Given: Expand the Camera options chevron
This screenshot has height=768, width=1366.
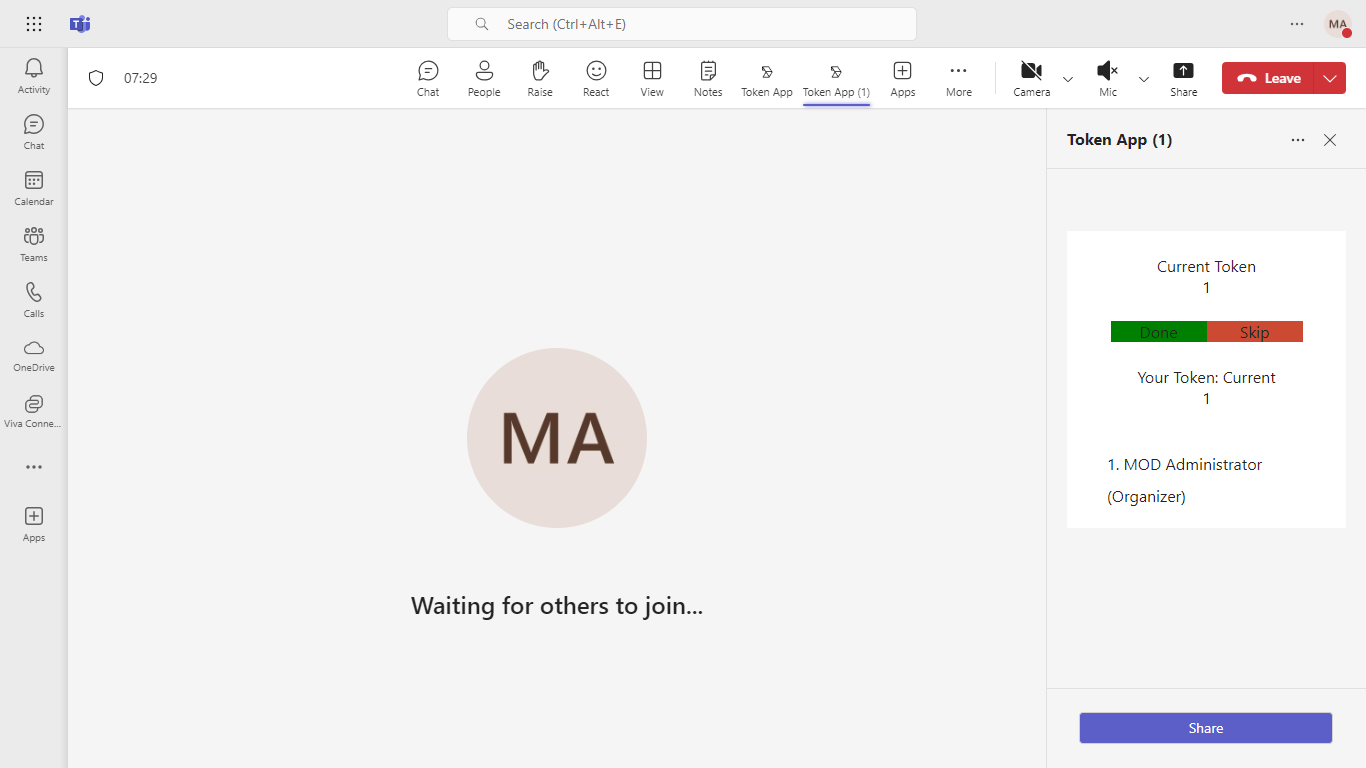Looking at the screenshot, I should (1068, 79).
